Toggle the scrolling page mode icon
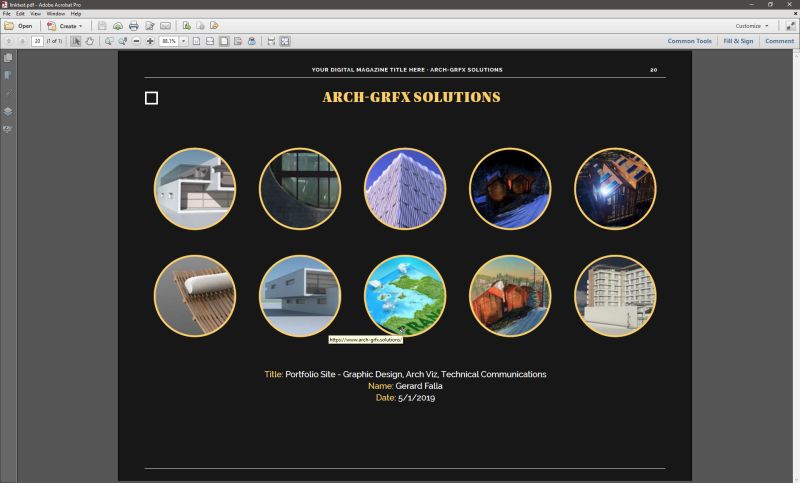This screenshot has width=800, height=483. [238, 41]
